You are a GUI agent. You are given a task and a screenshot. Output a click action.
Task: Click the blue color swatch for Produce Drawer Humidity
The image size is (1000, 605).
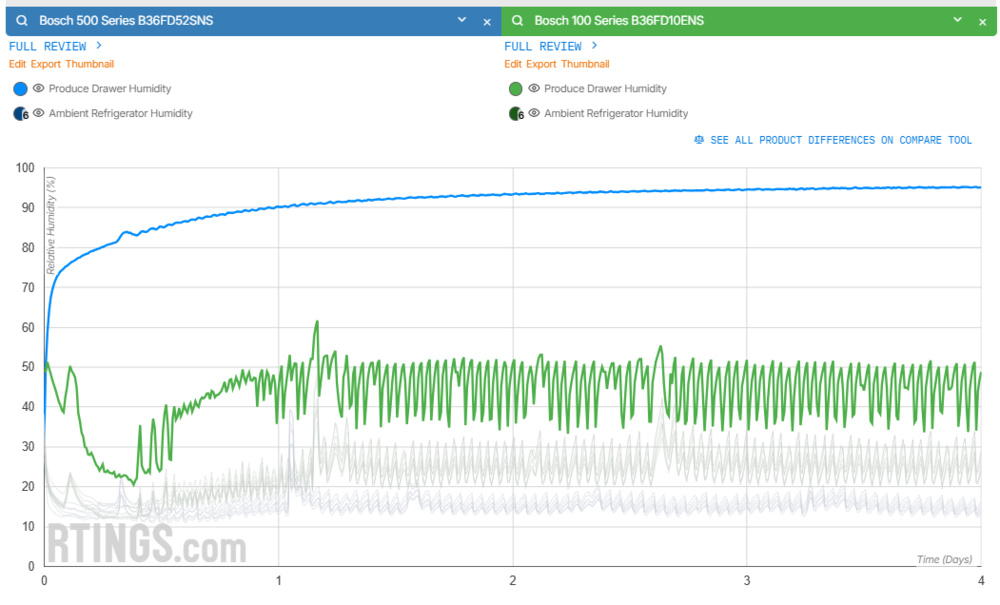pos(19,88)
